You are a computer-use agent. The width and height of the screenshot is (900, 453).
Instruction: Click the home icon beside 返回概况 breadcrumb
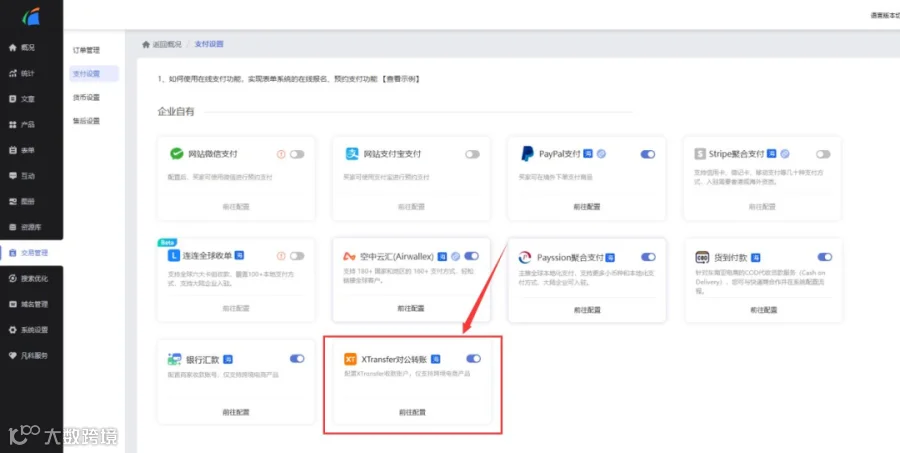click(x=146, y=44)
